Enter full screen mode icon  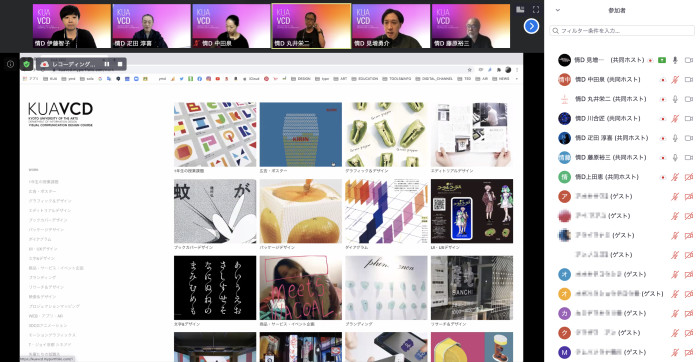[x=536, y=9]
